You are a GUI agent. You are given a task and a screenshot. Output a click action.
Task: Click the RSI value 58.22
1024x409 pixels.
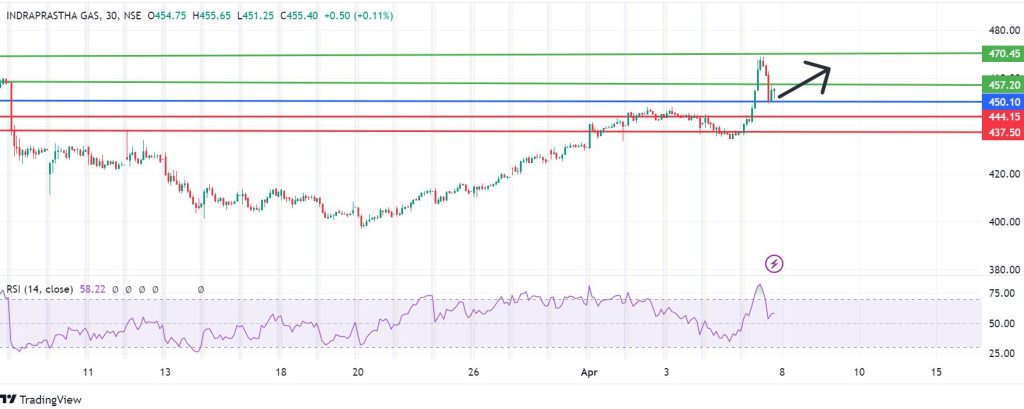pos(91,288)
